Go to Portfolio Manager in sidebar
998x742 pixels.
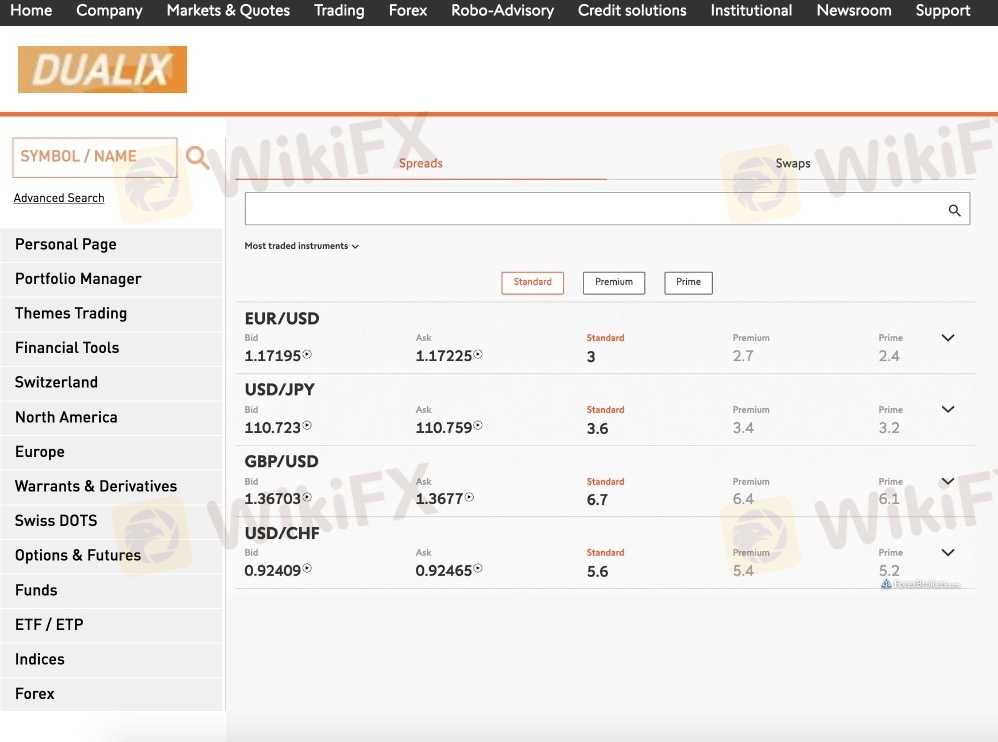(x=78, y=279)
